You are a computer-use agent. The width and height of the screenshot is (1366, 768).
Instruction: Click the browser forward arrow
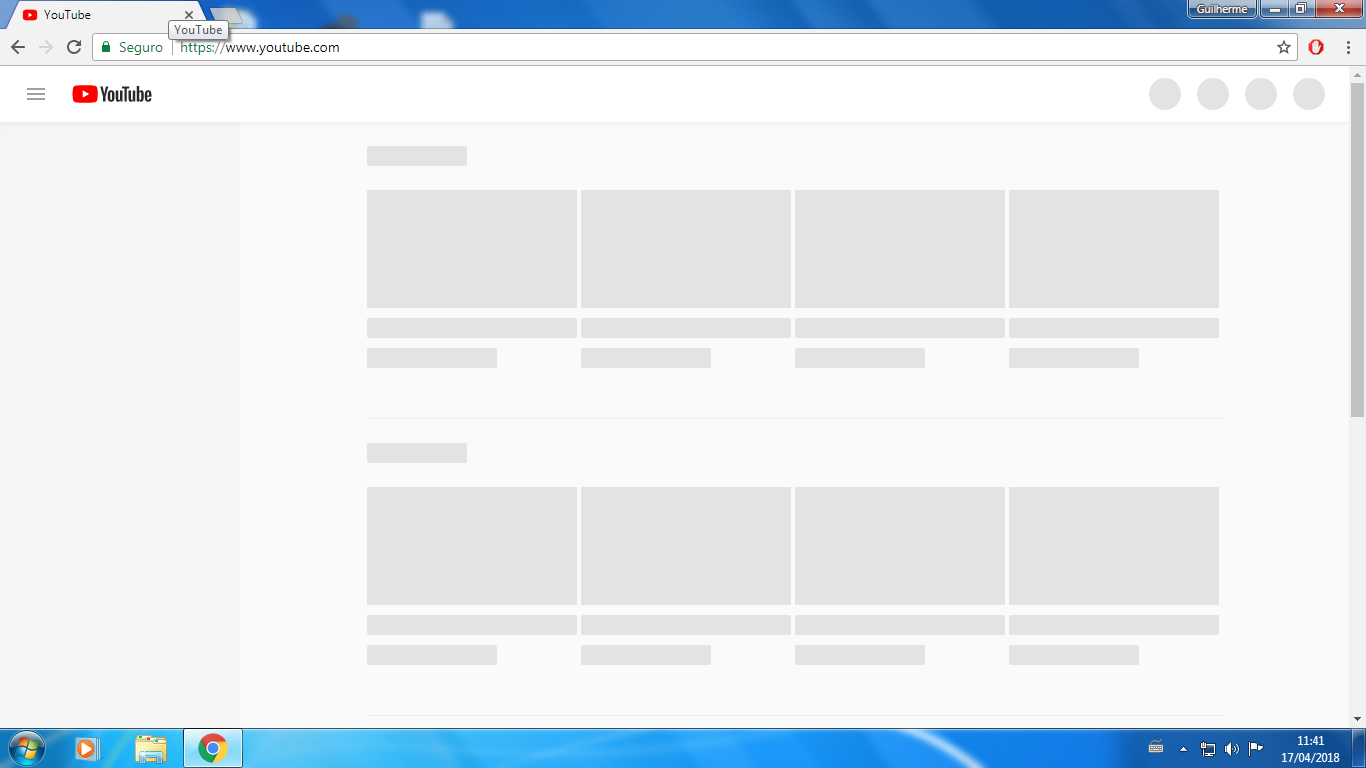[46, 47]
